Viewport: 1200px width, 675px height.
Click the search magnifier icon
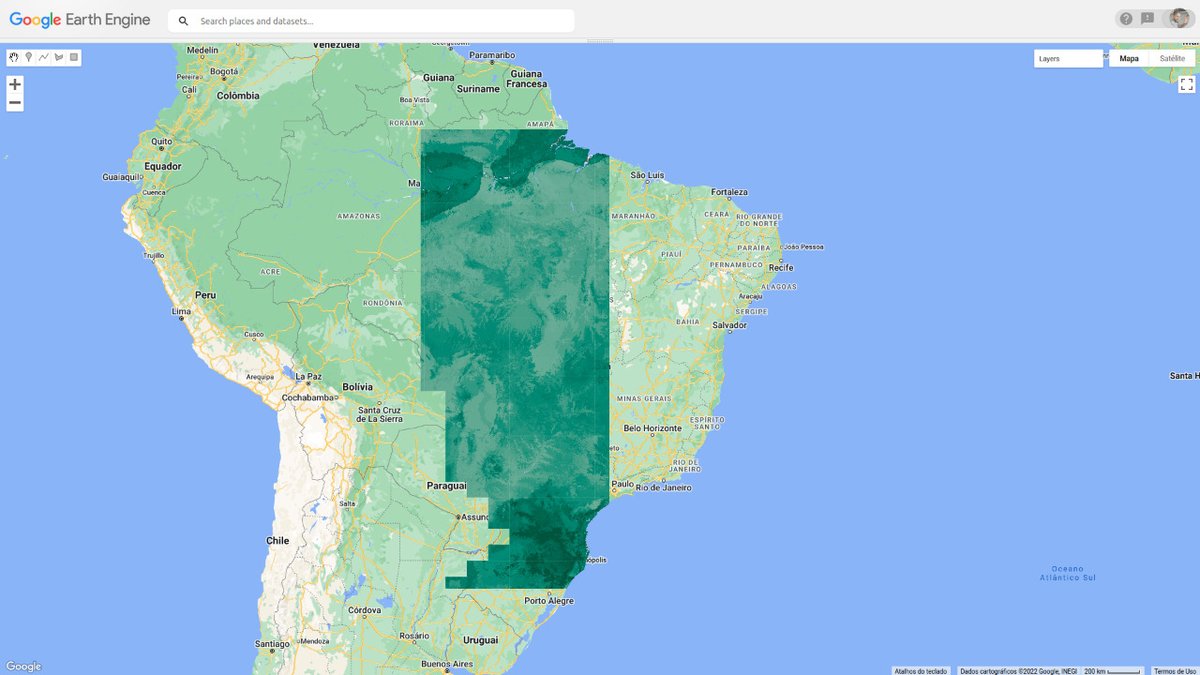183,21
